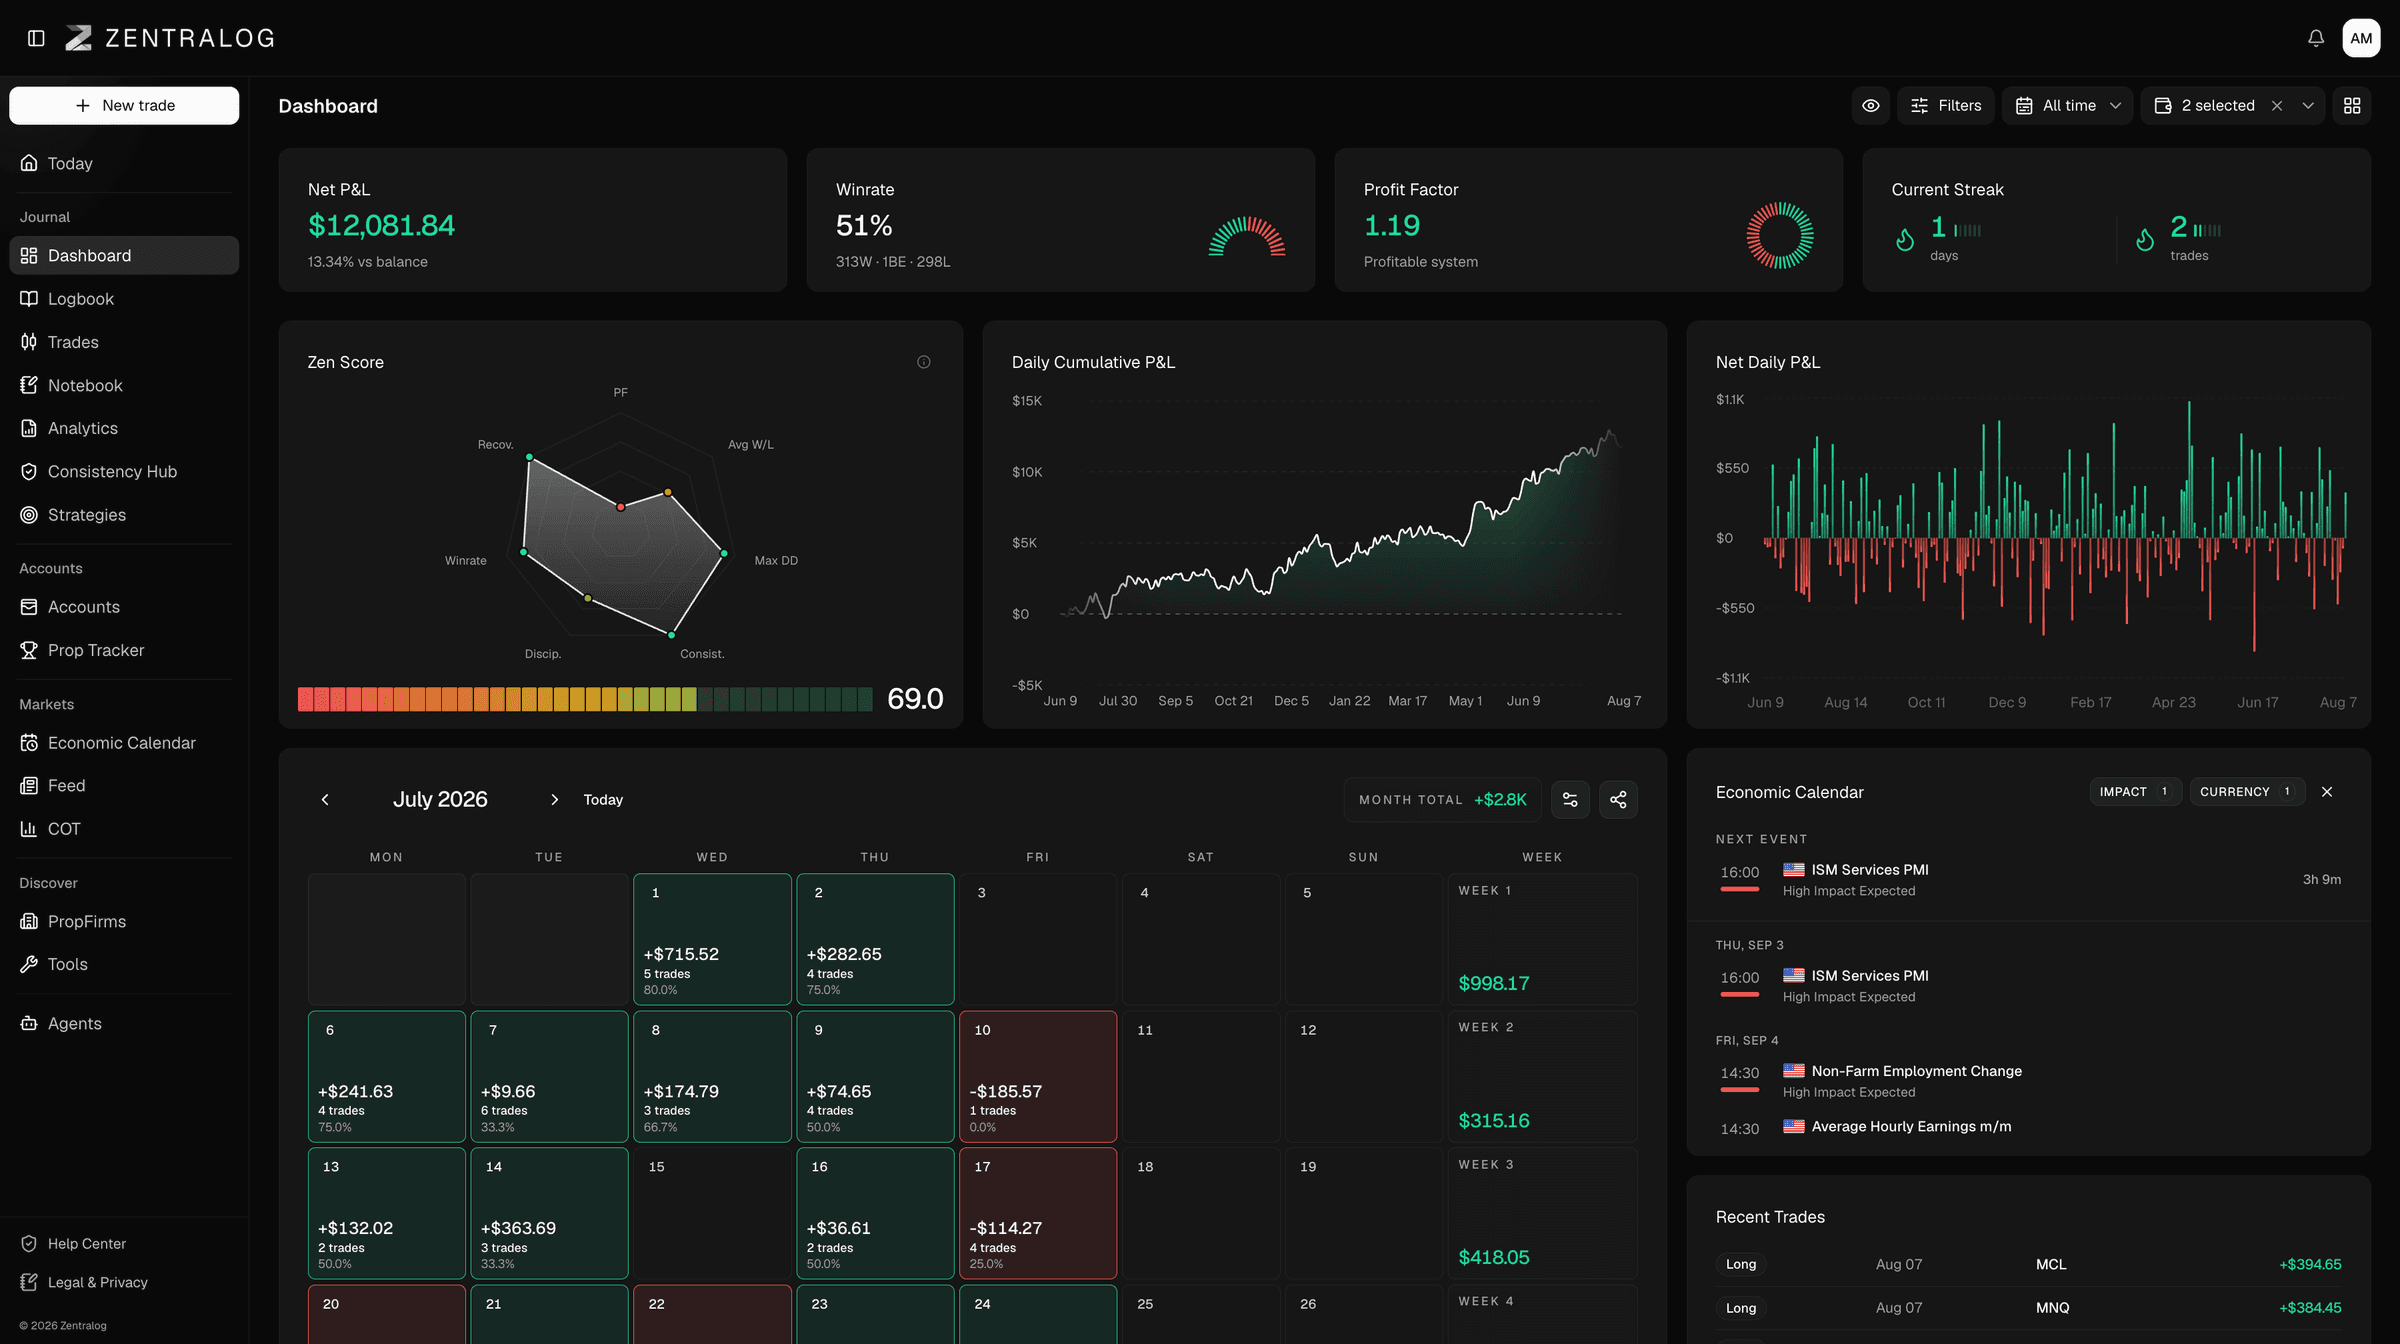The height and width of the screenshot is (1344, 2400).
Task: Open Tools page
Action: (x=124, y=964)
